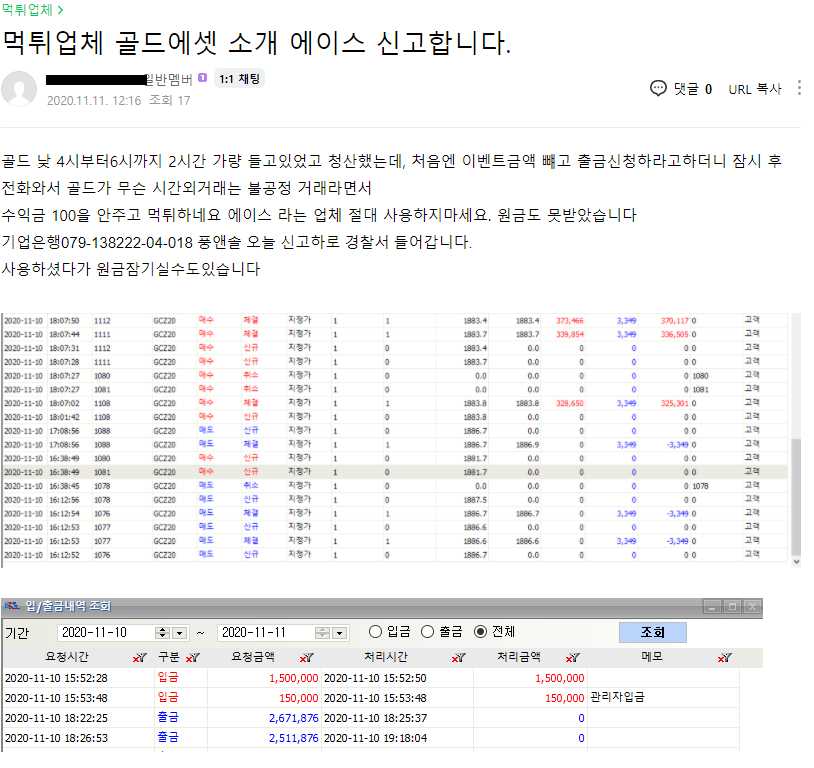Select the 전체 radio button

(x=480, y=632)
